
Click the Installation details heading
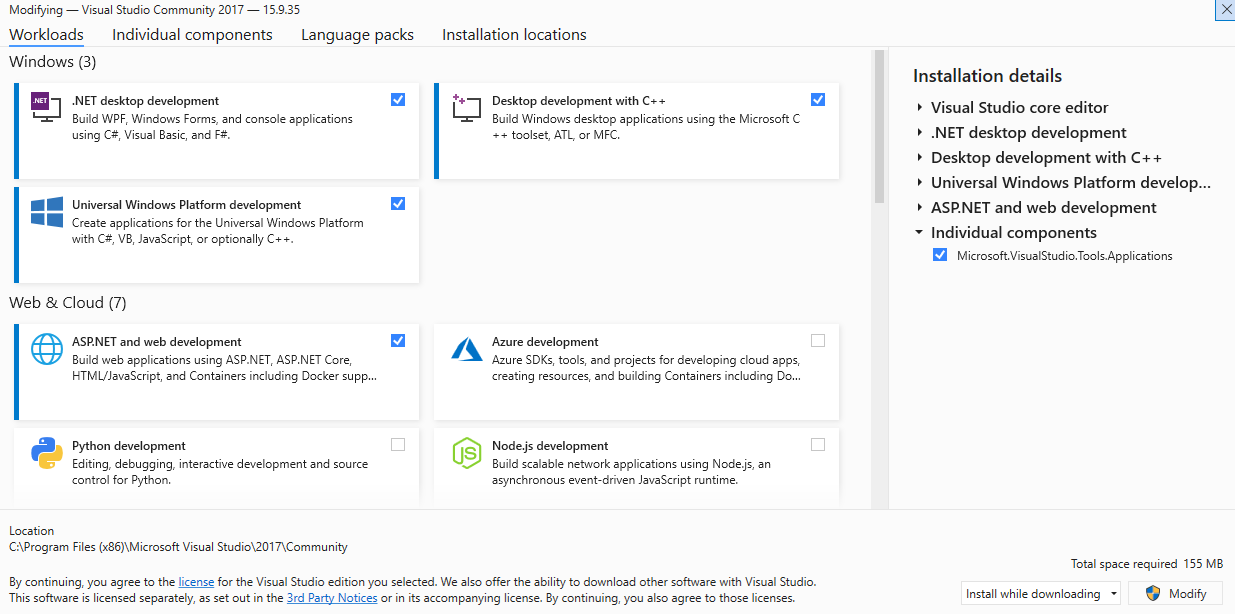click(987, 76)
